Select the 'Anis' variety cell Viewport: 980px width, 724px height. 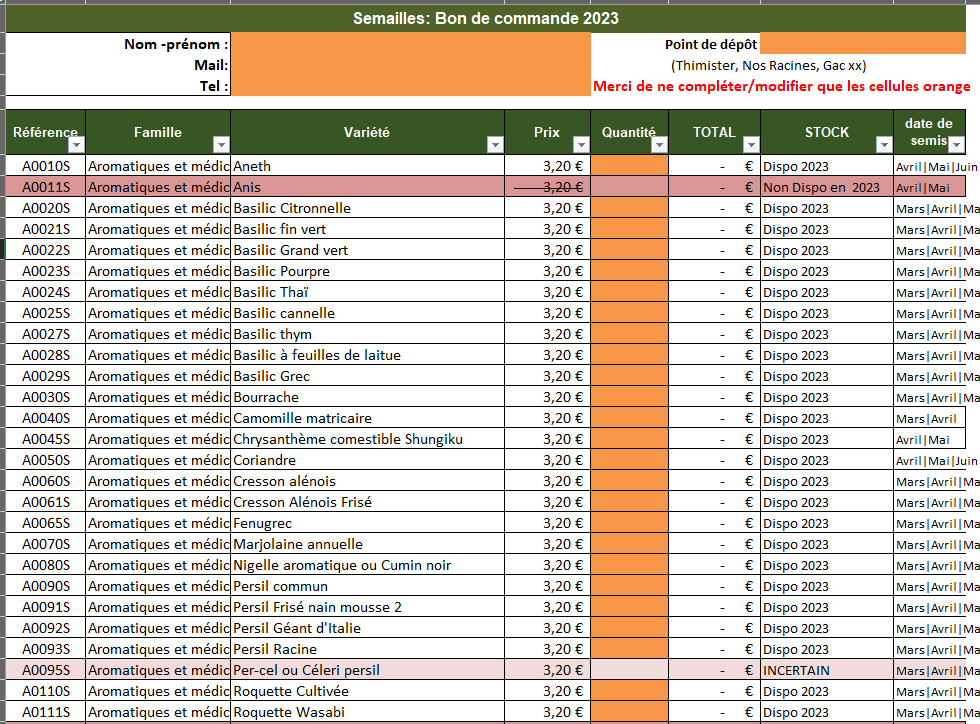tap(368, 187)
